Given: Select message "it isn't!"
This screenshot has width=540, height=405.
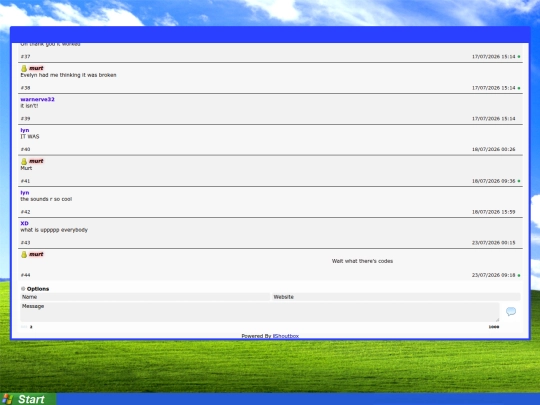Looking at the screenshot, I should (x=29, y=106).
